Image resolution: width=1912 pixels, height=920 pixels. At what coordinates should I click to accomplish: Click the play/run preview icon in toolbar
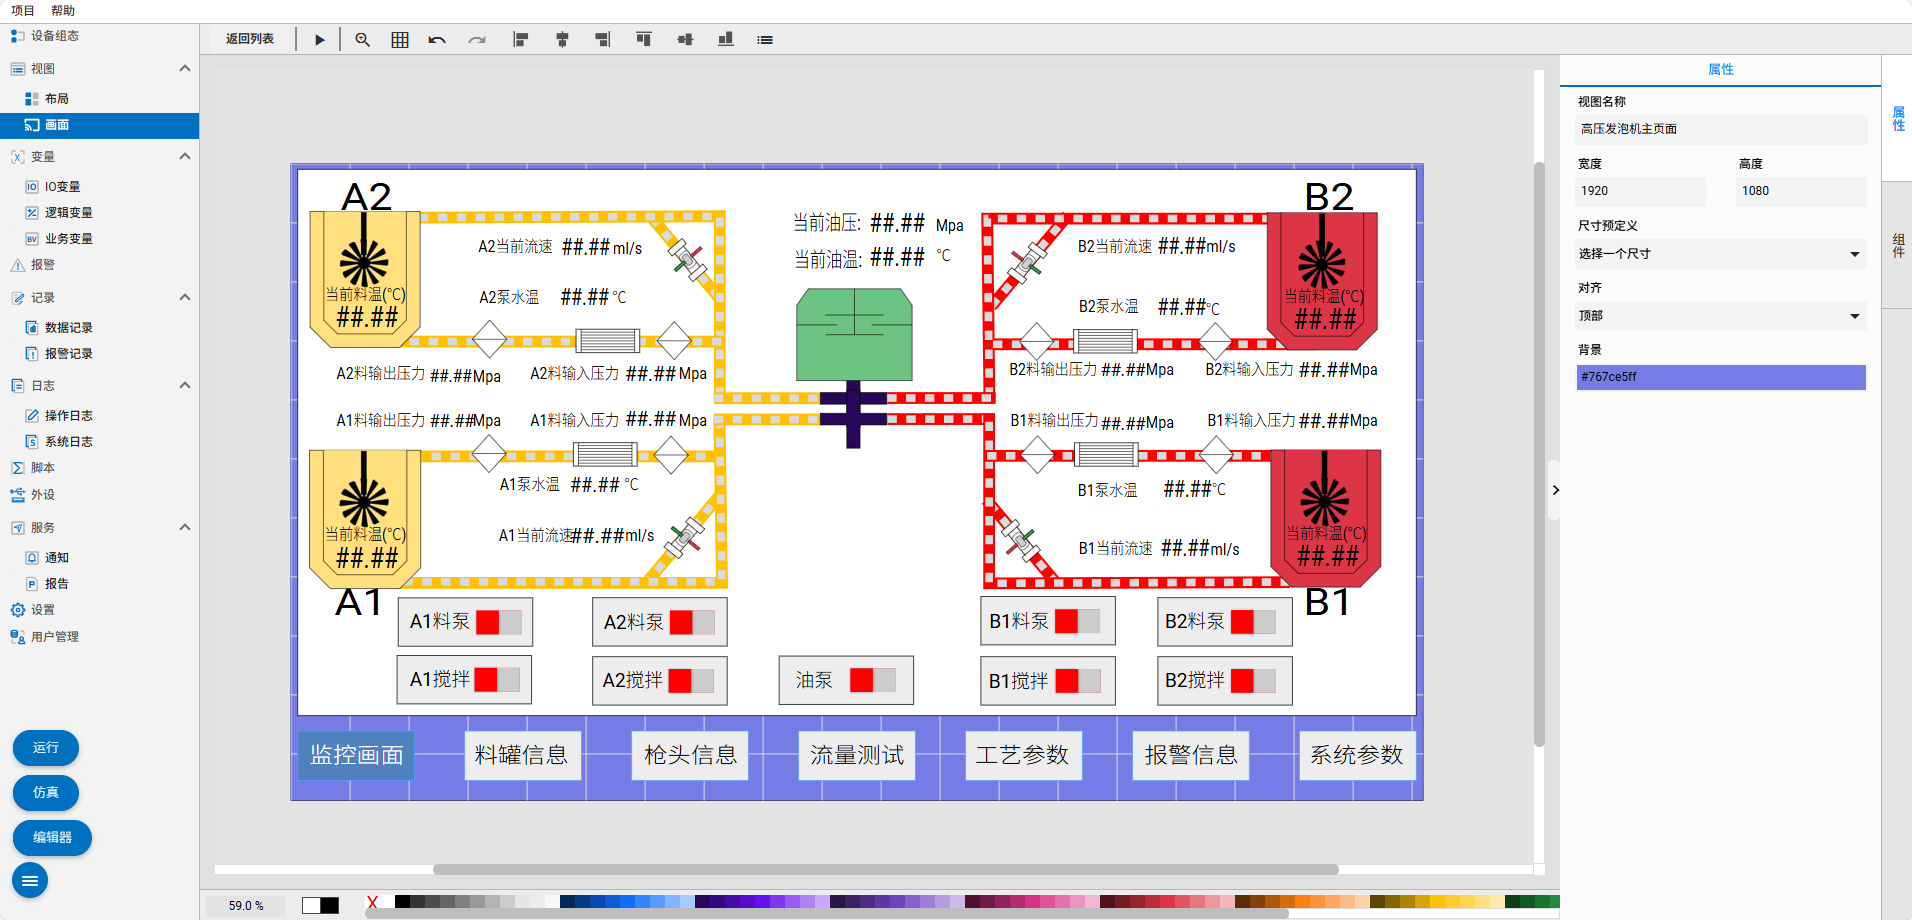(320, 40)
